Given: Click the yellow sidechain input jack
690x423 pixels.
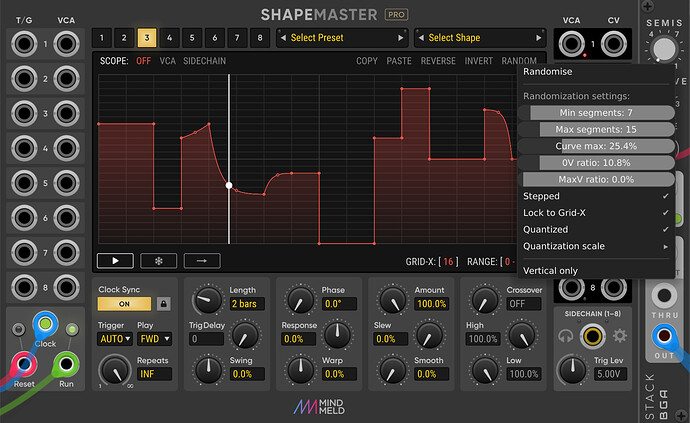Looking at the screenshot, I should (592, 336).
